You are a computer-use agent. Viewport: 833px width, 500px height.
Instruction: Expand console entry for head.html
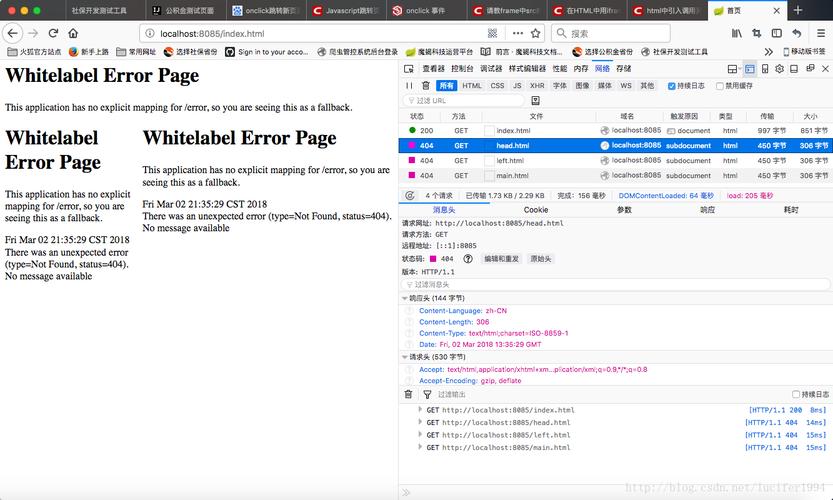click(x=420, y=422)
